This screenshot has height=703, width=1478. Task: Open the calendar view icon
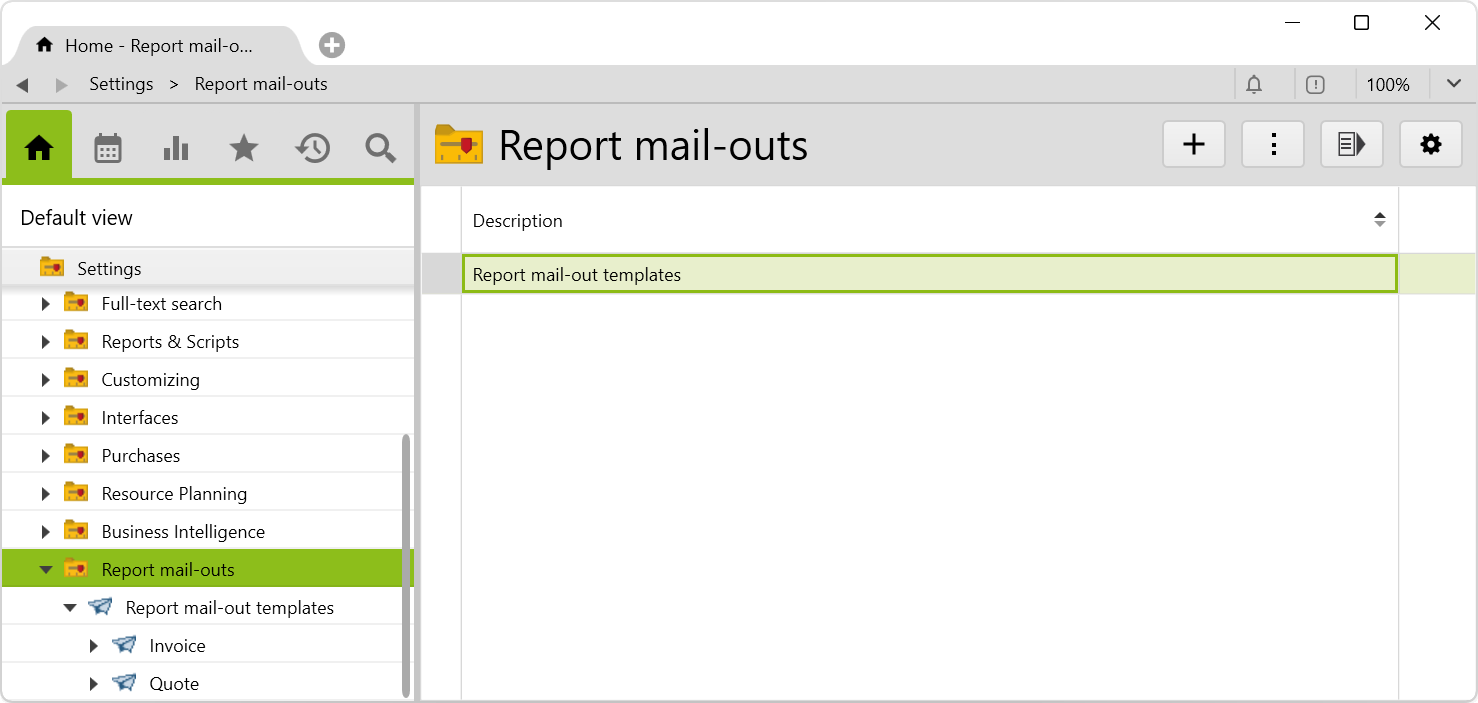tap(108, 148)
